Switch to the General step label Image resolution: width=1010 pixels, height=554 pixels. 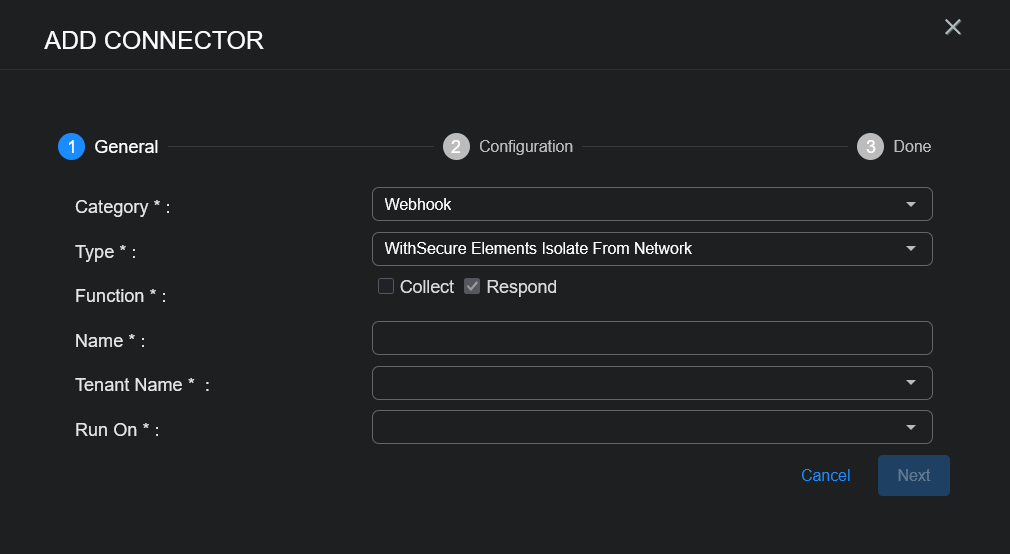(x=126, y=147)
